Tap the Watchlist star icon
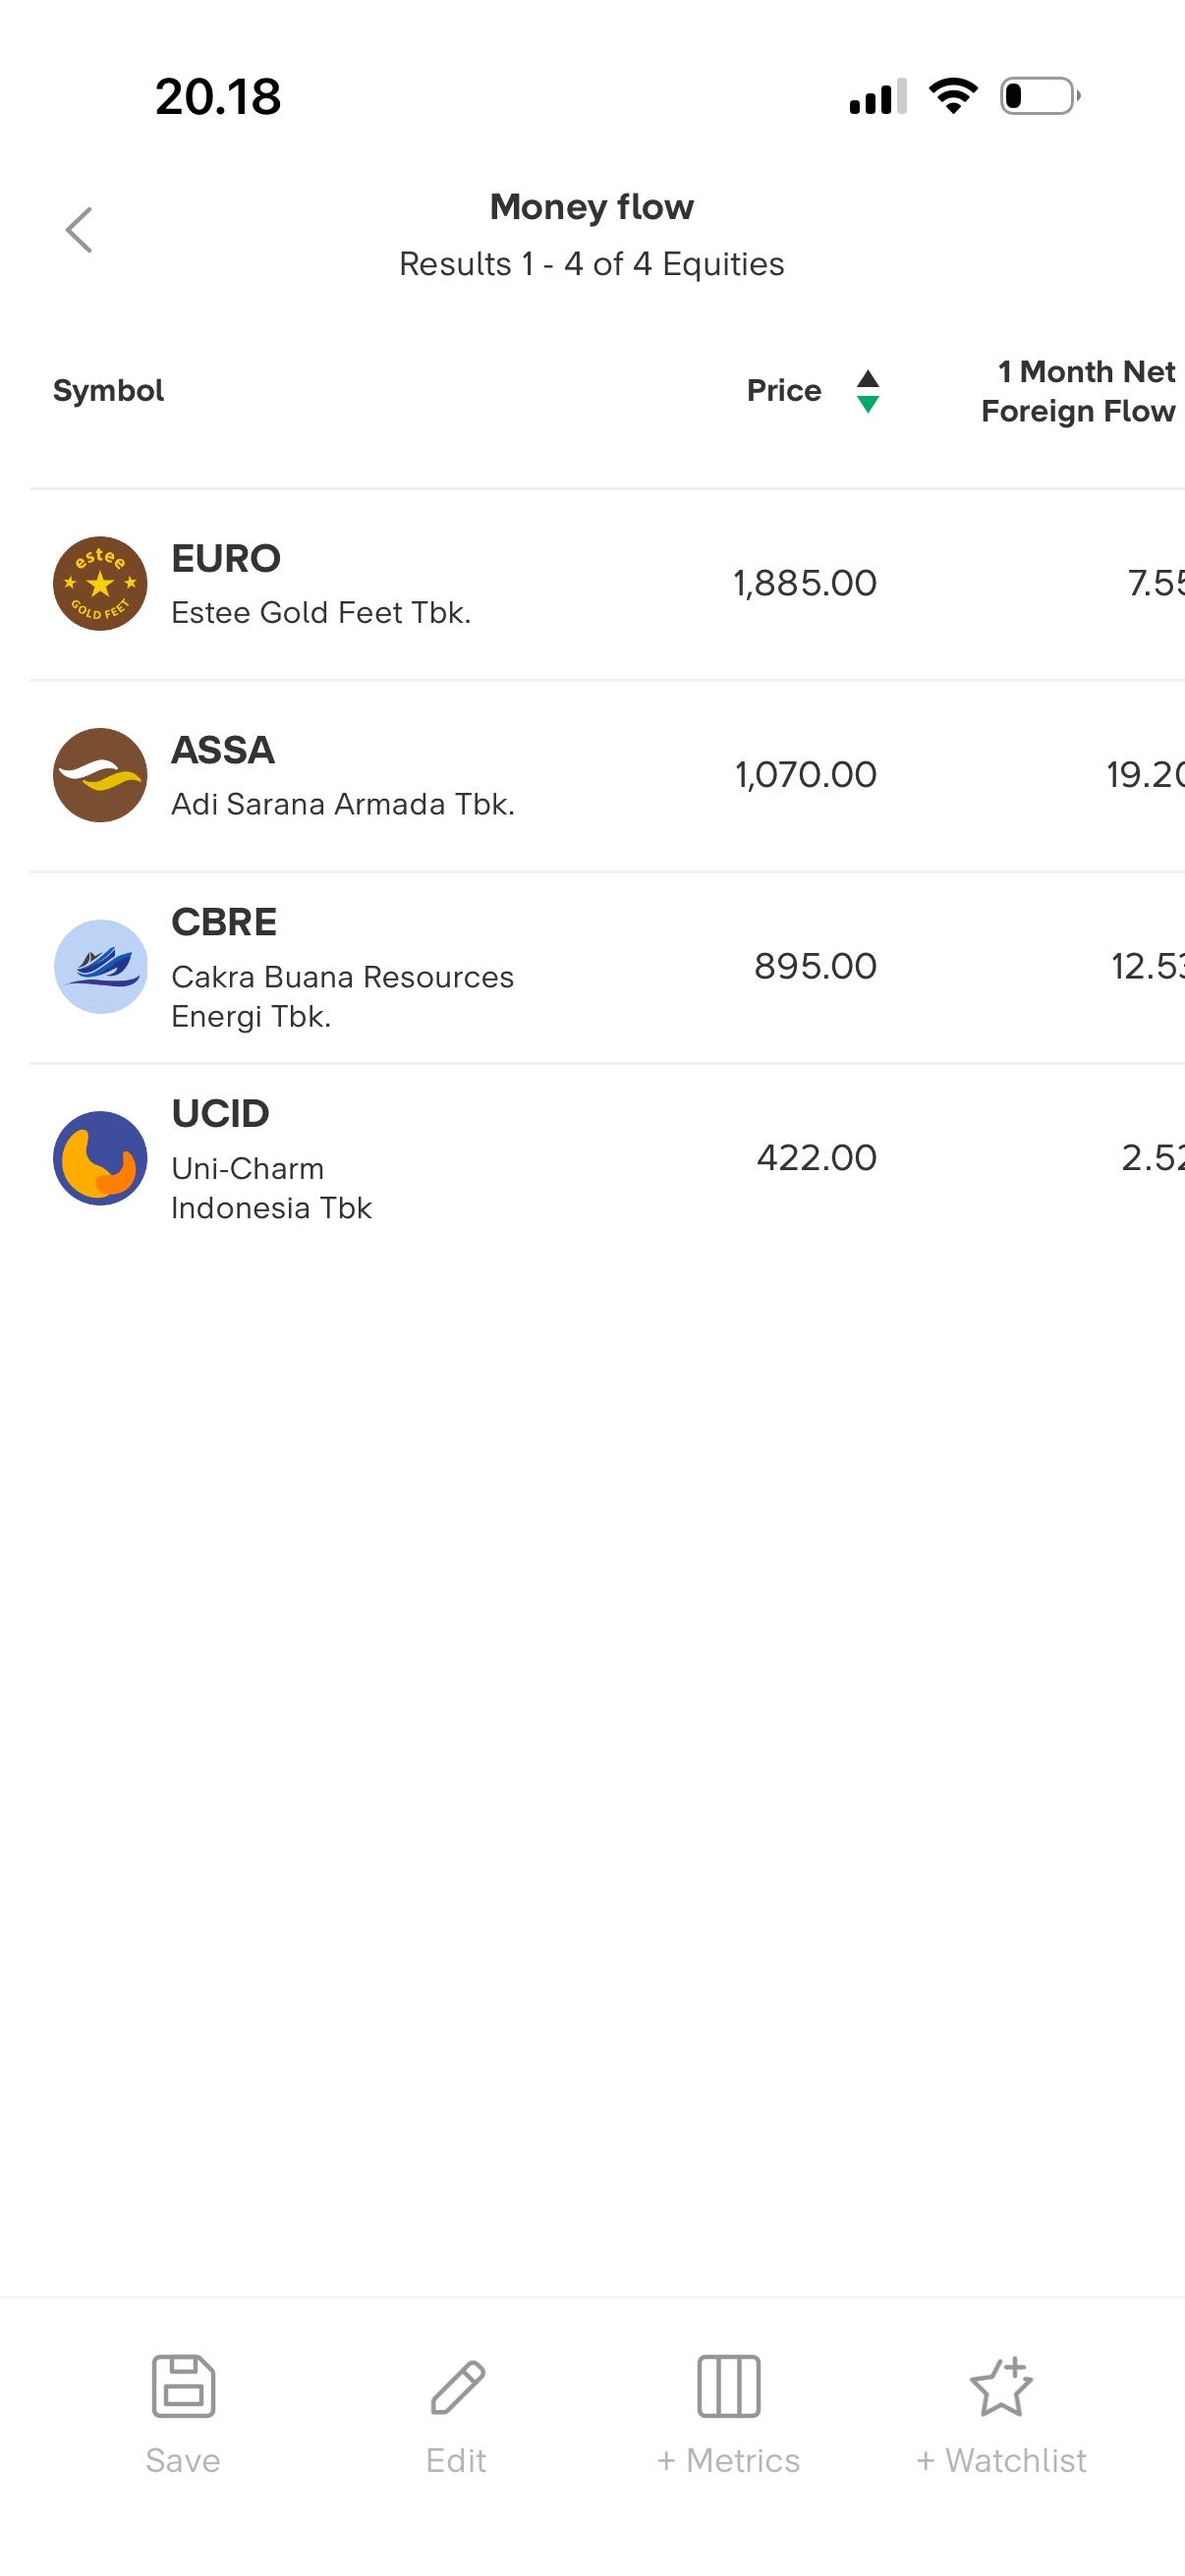The image size is (1185, 2576). 1001,2386
